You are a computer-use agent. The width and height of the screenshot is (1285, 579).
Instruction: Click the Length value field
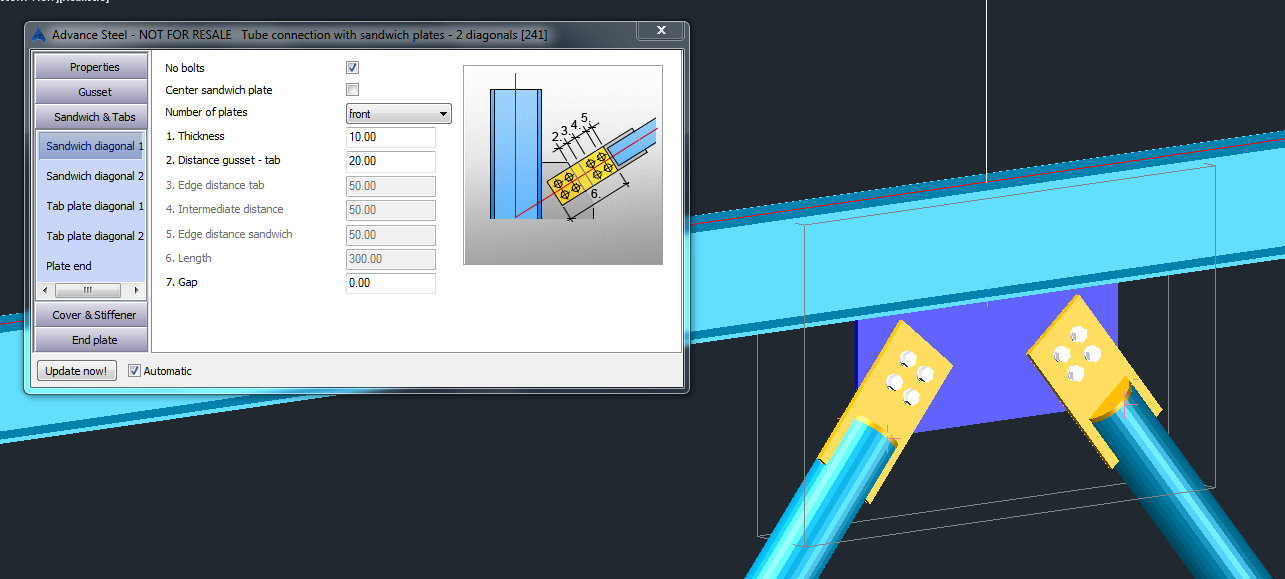click(x=391, y=259)
